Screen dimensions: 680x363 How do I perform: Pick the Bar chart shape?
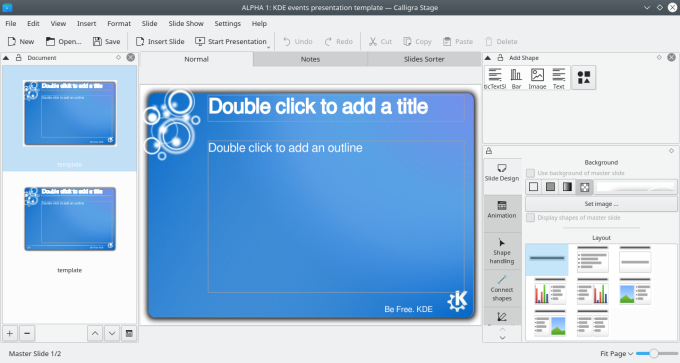(x=516, y=78)
